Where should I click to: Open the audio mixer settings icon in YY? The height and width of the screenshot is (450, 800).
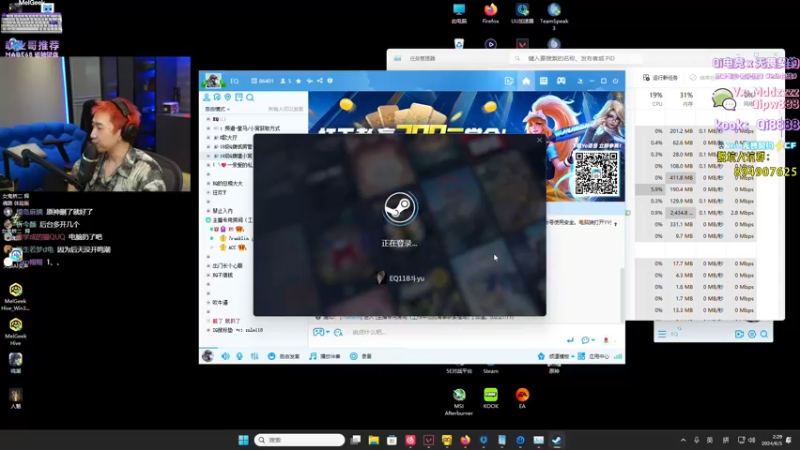(254, 356)
